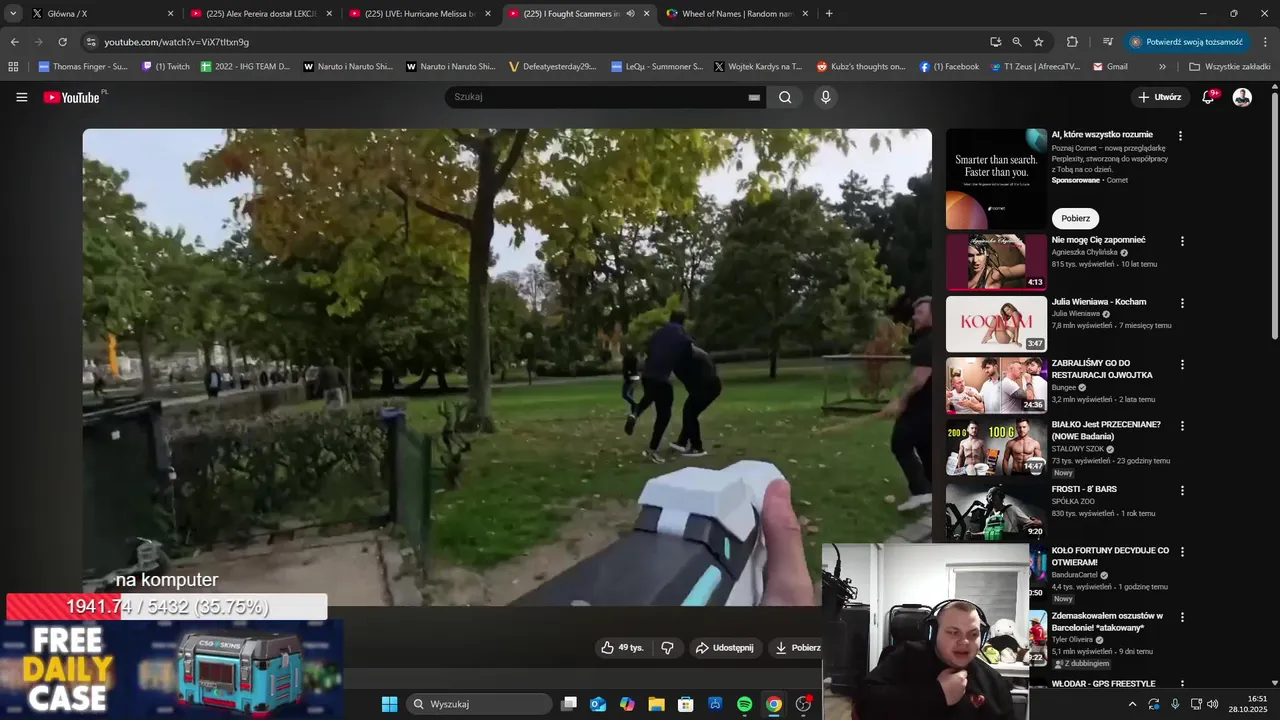This screenshot has width=1280, height=720.
Task: Click 'Pobierz' button in the Comet ad
Action: [1075, 218]
